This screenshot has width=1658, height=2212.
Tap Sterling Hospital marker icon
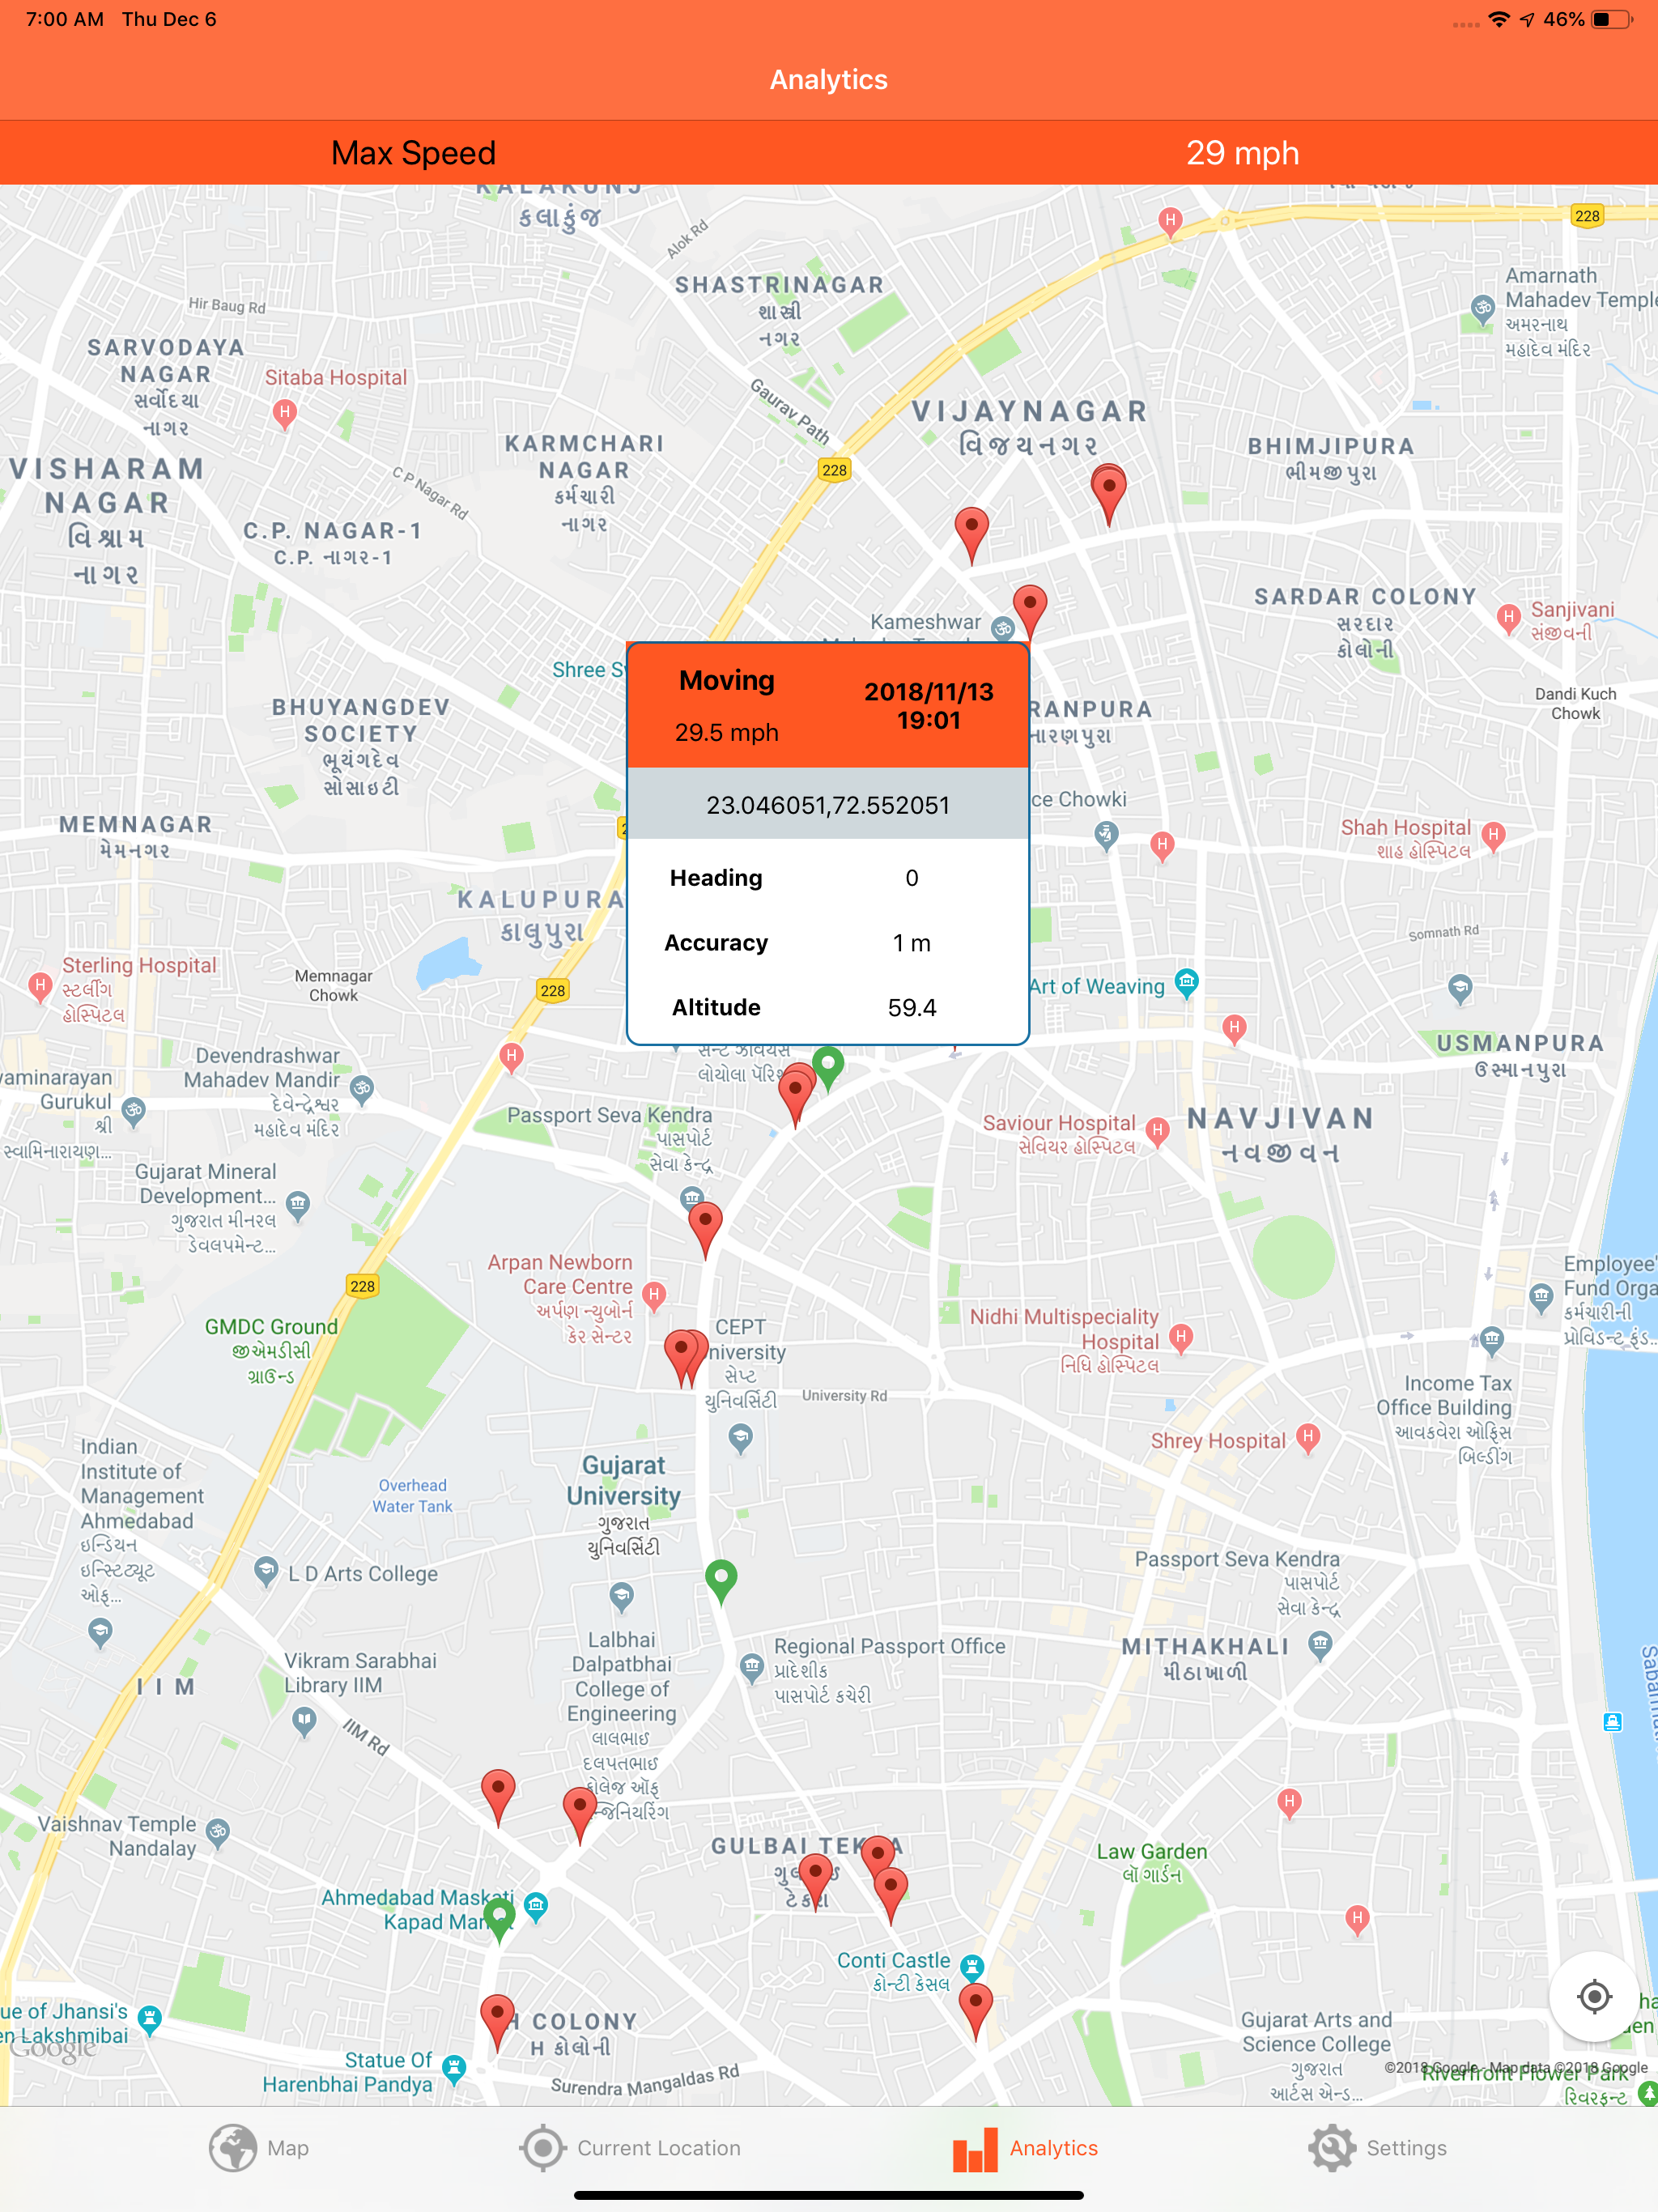click(x=39, y=986)
